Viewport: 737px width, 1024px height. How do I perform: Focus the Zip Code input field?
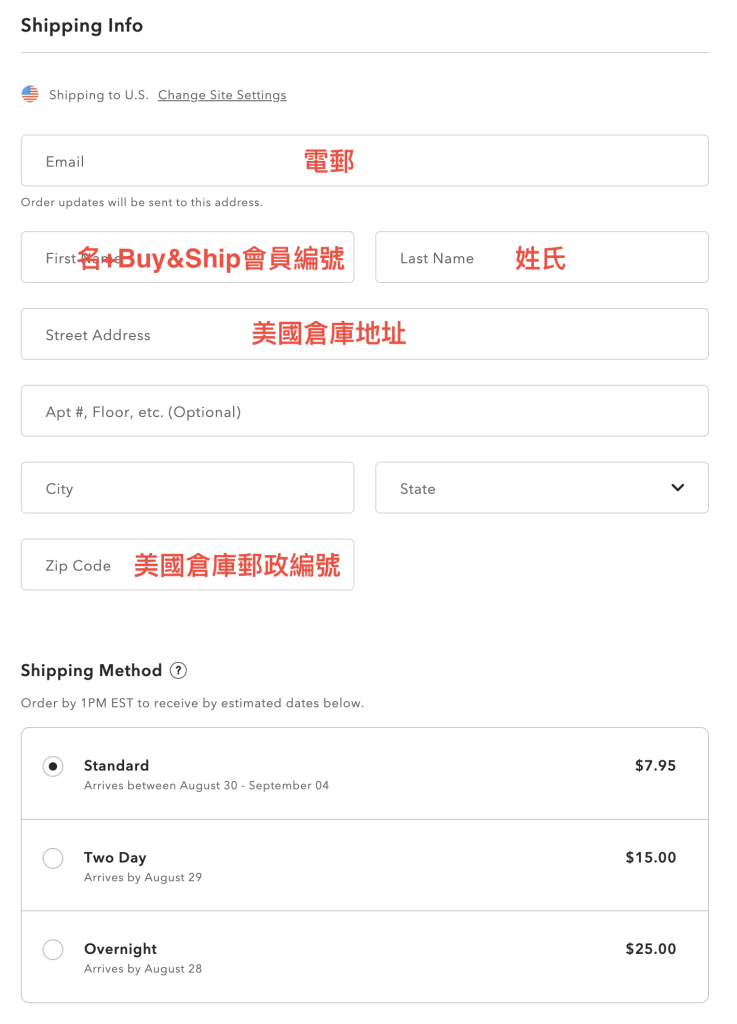[x=187, y=566]
